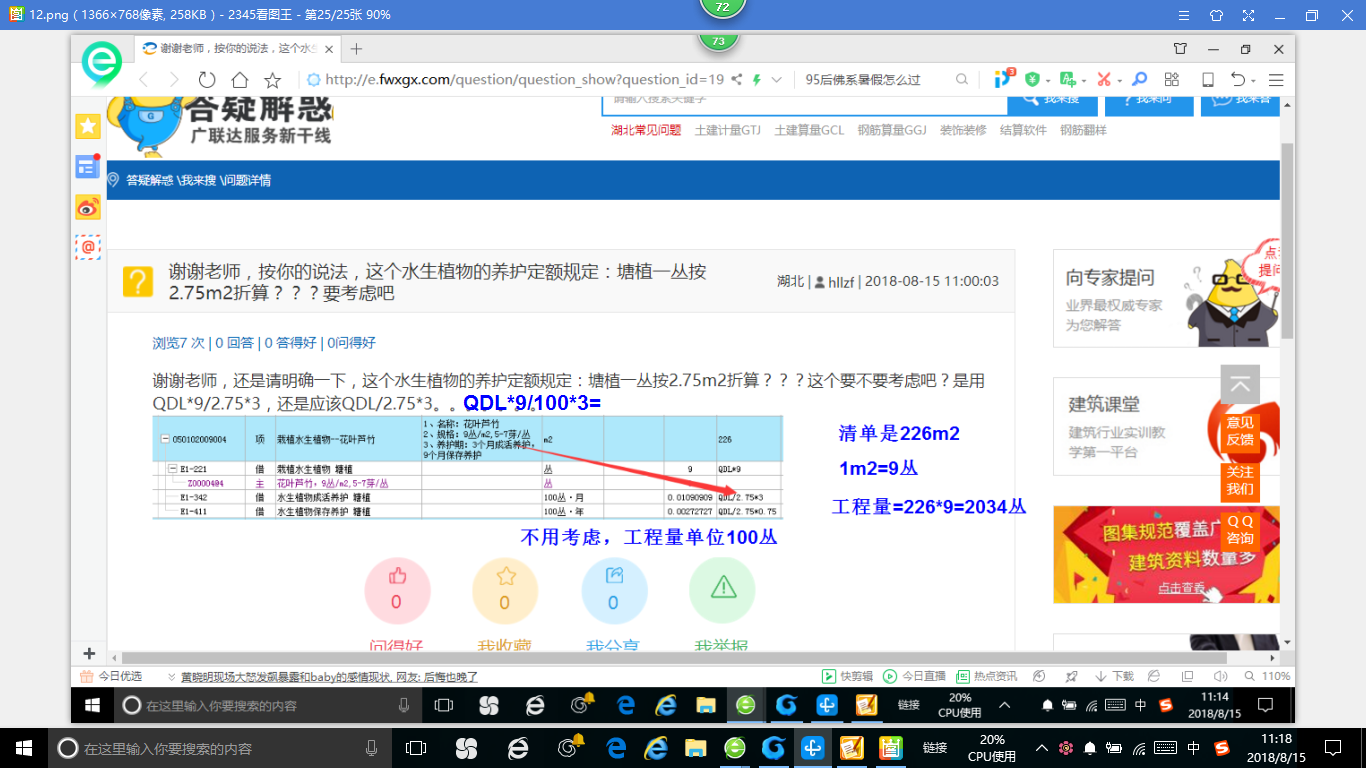Image resolution: width=1366 pixels, height=768 pixels.
Task: Click the yellow star 我收藏 icon
Action: (x=505, y=591)
